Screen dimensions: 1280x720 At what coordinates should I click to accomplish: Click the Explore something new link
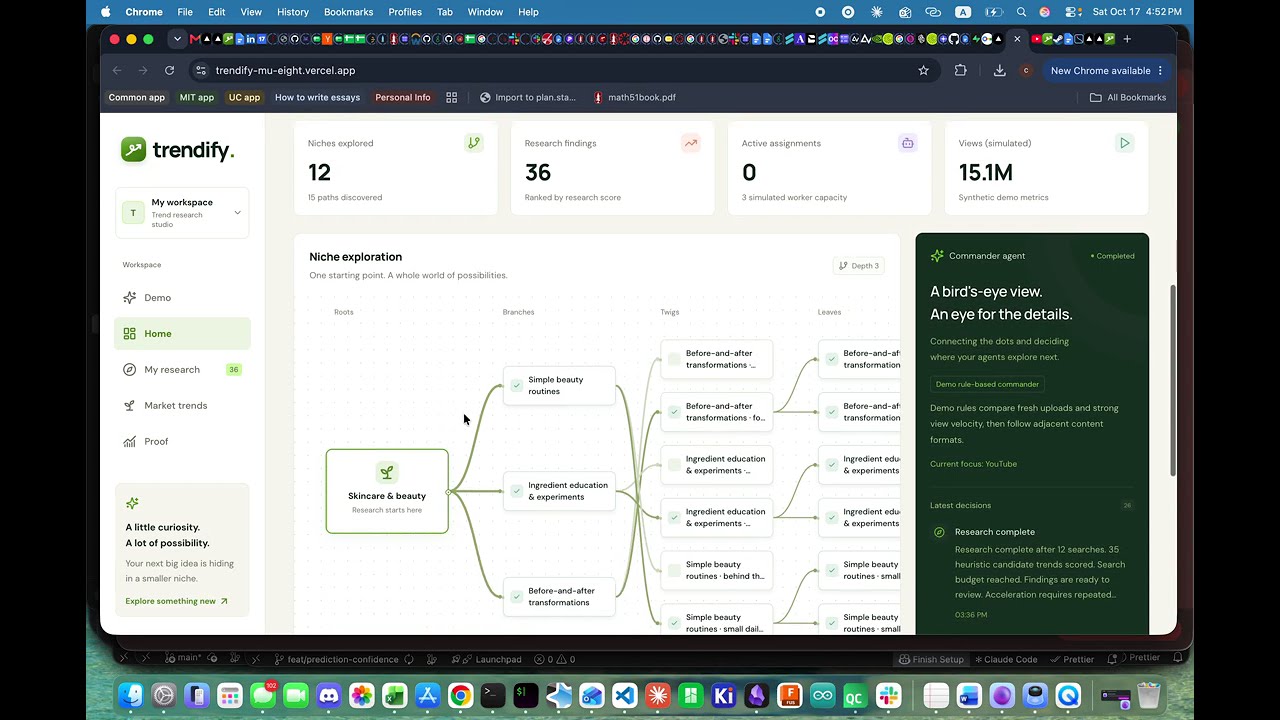coord(177,601)
